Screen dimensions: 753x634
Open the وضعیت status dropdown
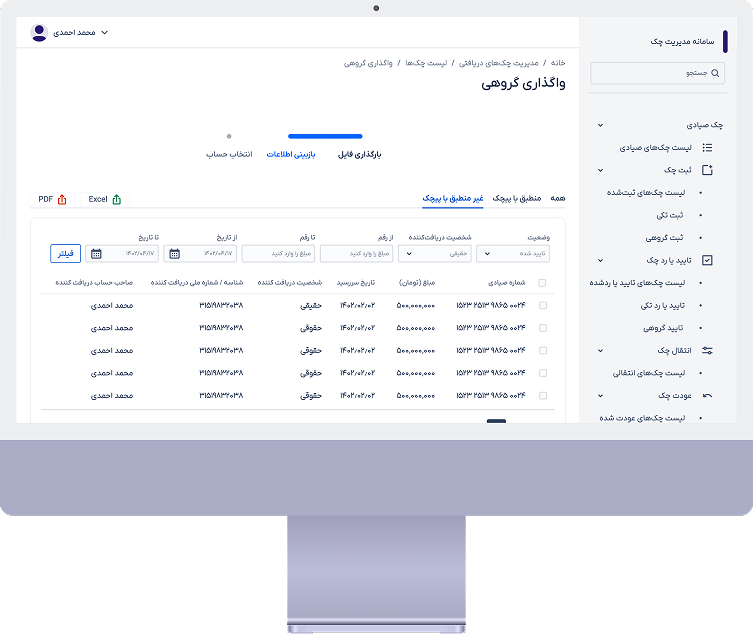pos(514,254)
